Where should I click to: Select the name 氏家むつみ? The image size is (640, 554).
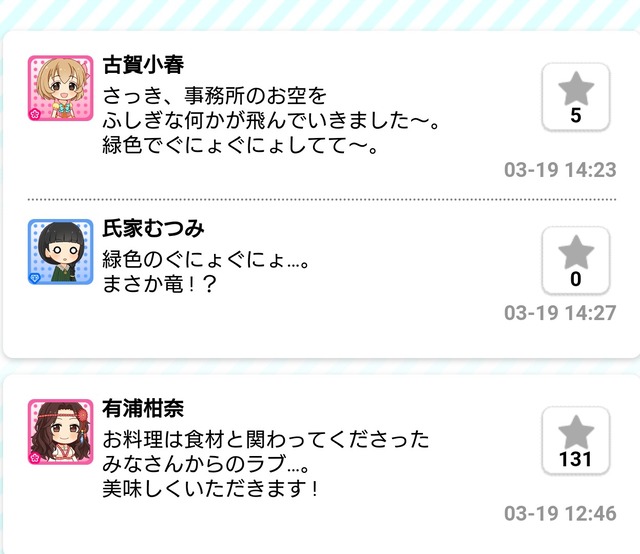[x=153, y=228]
